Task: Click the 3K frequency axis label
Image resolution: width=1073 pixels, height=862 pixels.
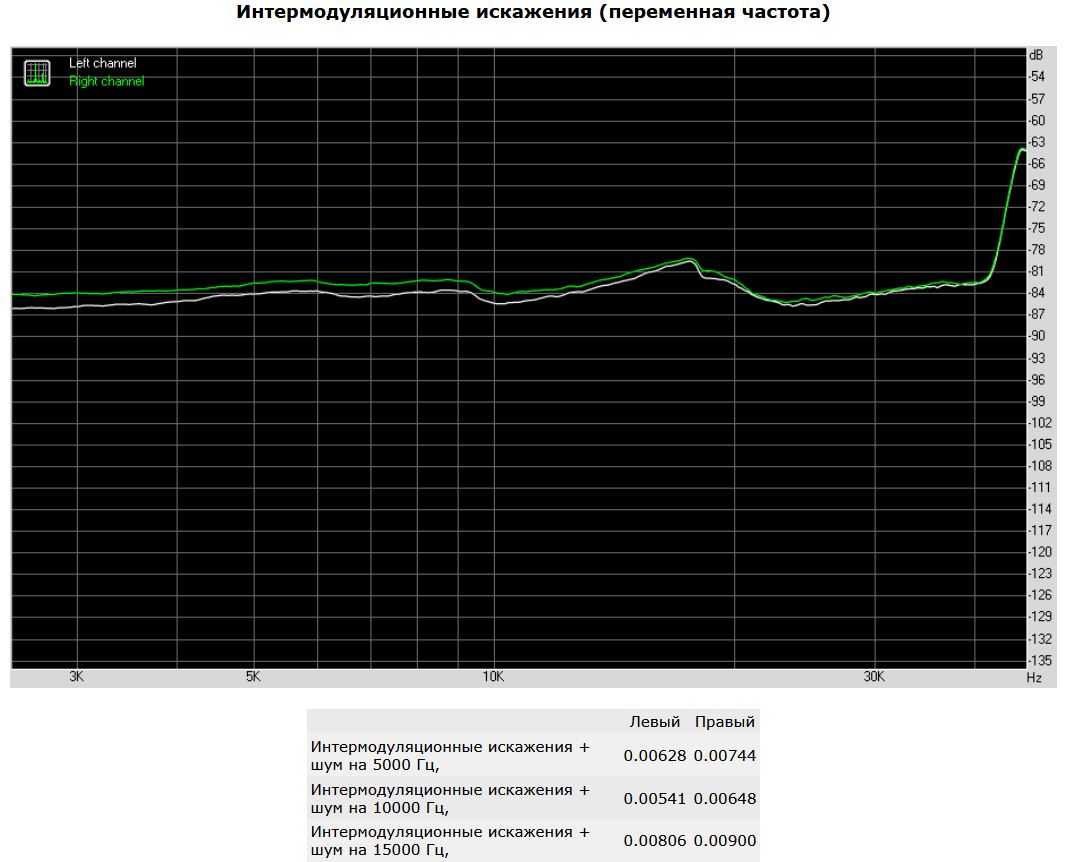Action: 76,677
